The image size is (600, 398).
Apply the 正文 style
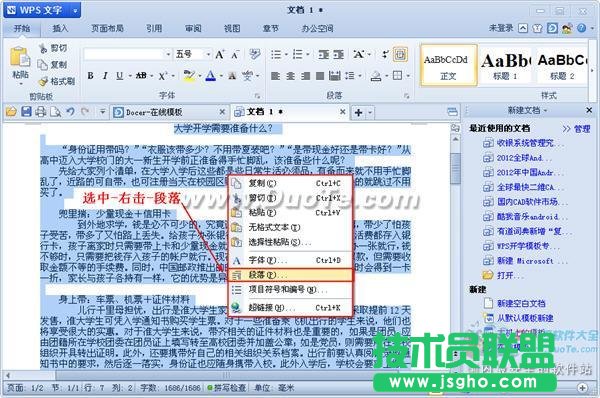click(448, 65)
